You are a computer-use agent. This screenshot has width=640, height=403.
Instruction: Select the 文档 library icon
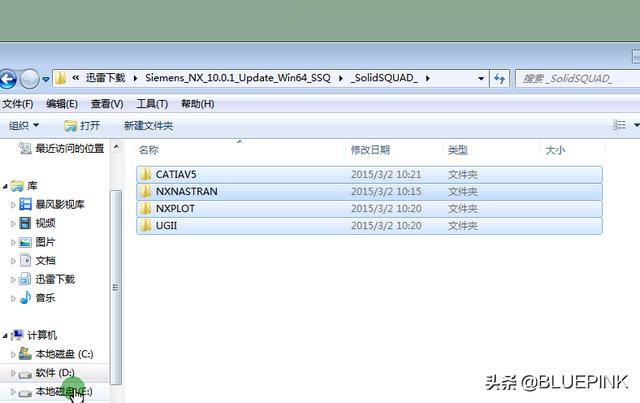point(25,260)
